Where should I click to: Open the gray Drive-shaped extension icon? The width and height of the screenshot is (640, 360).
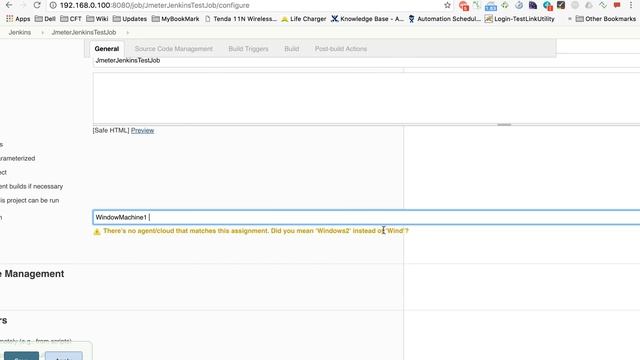click(589, 5)
